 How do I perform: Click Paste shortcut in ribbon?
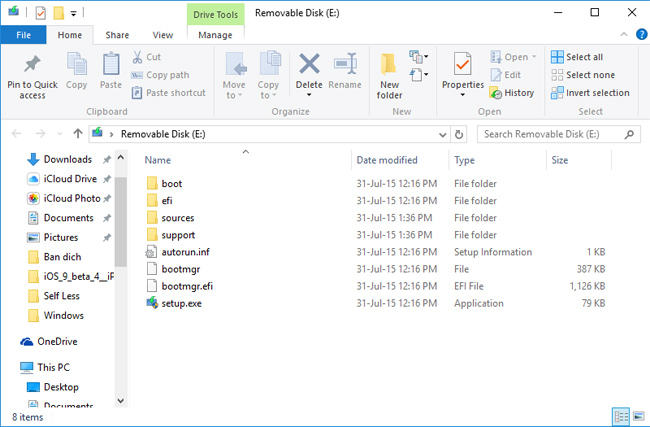click(168, 92)
